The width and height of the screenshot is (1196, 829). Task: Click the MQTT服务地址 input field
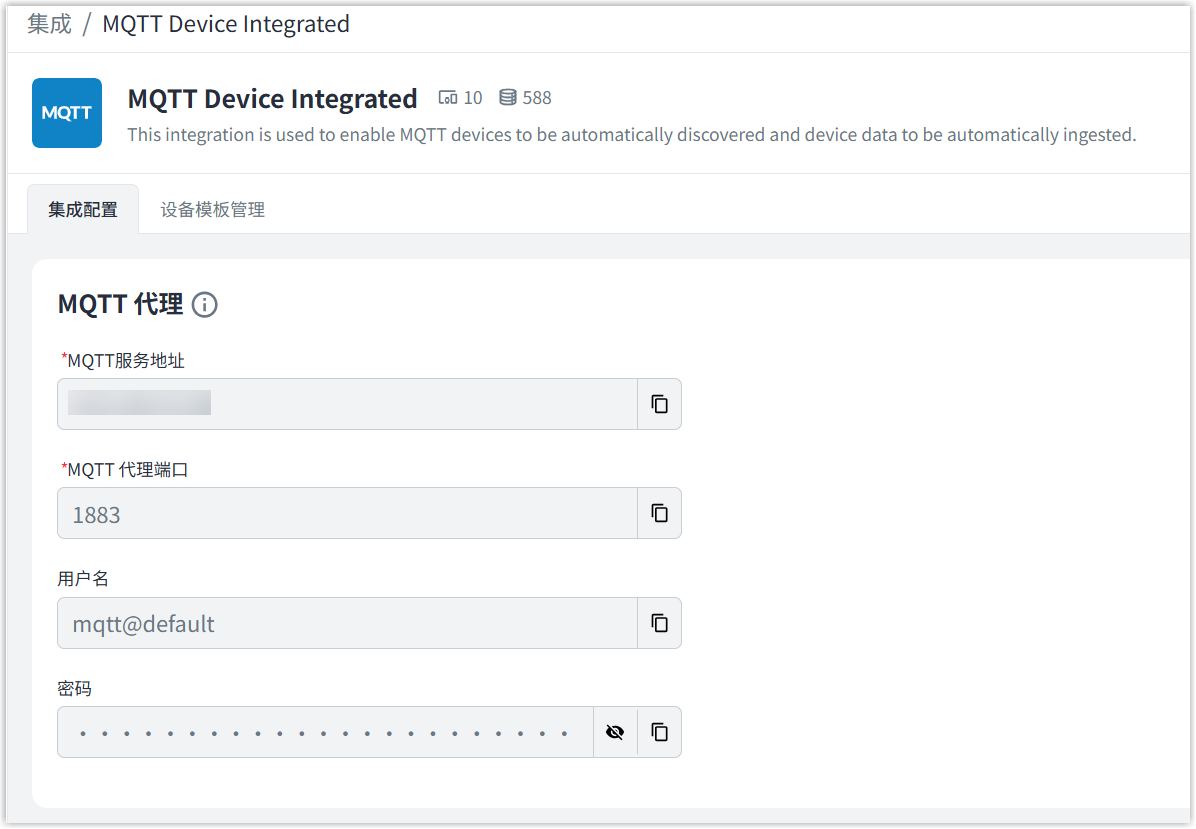coord(347,404)
